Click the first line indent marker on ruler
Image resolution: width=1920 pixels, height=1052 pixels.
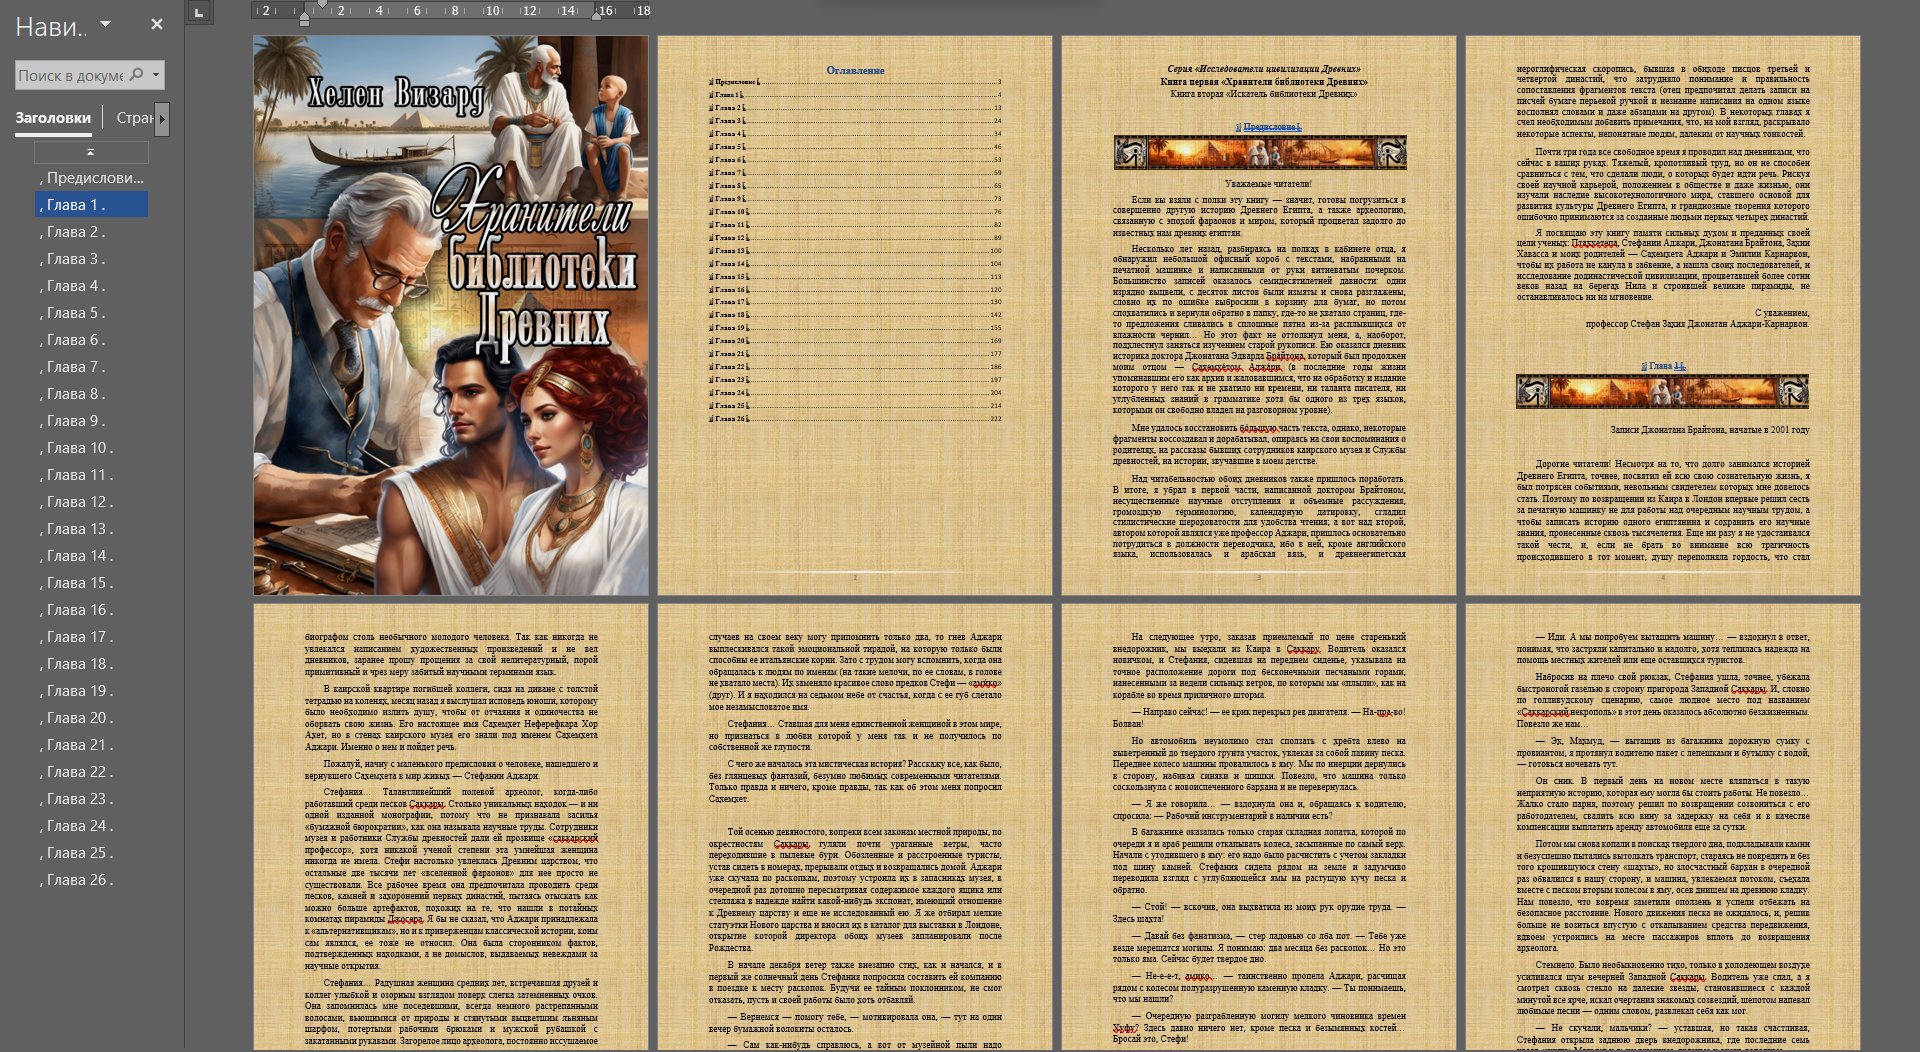click(x=305, y=5)
